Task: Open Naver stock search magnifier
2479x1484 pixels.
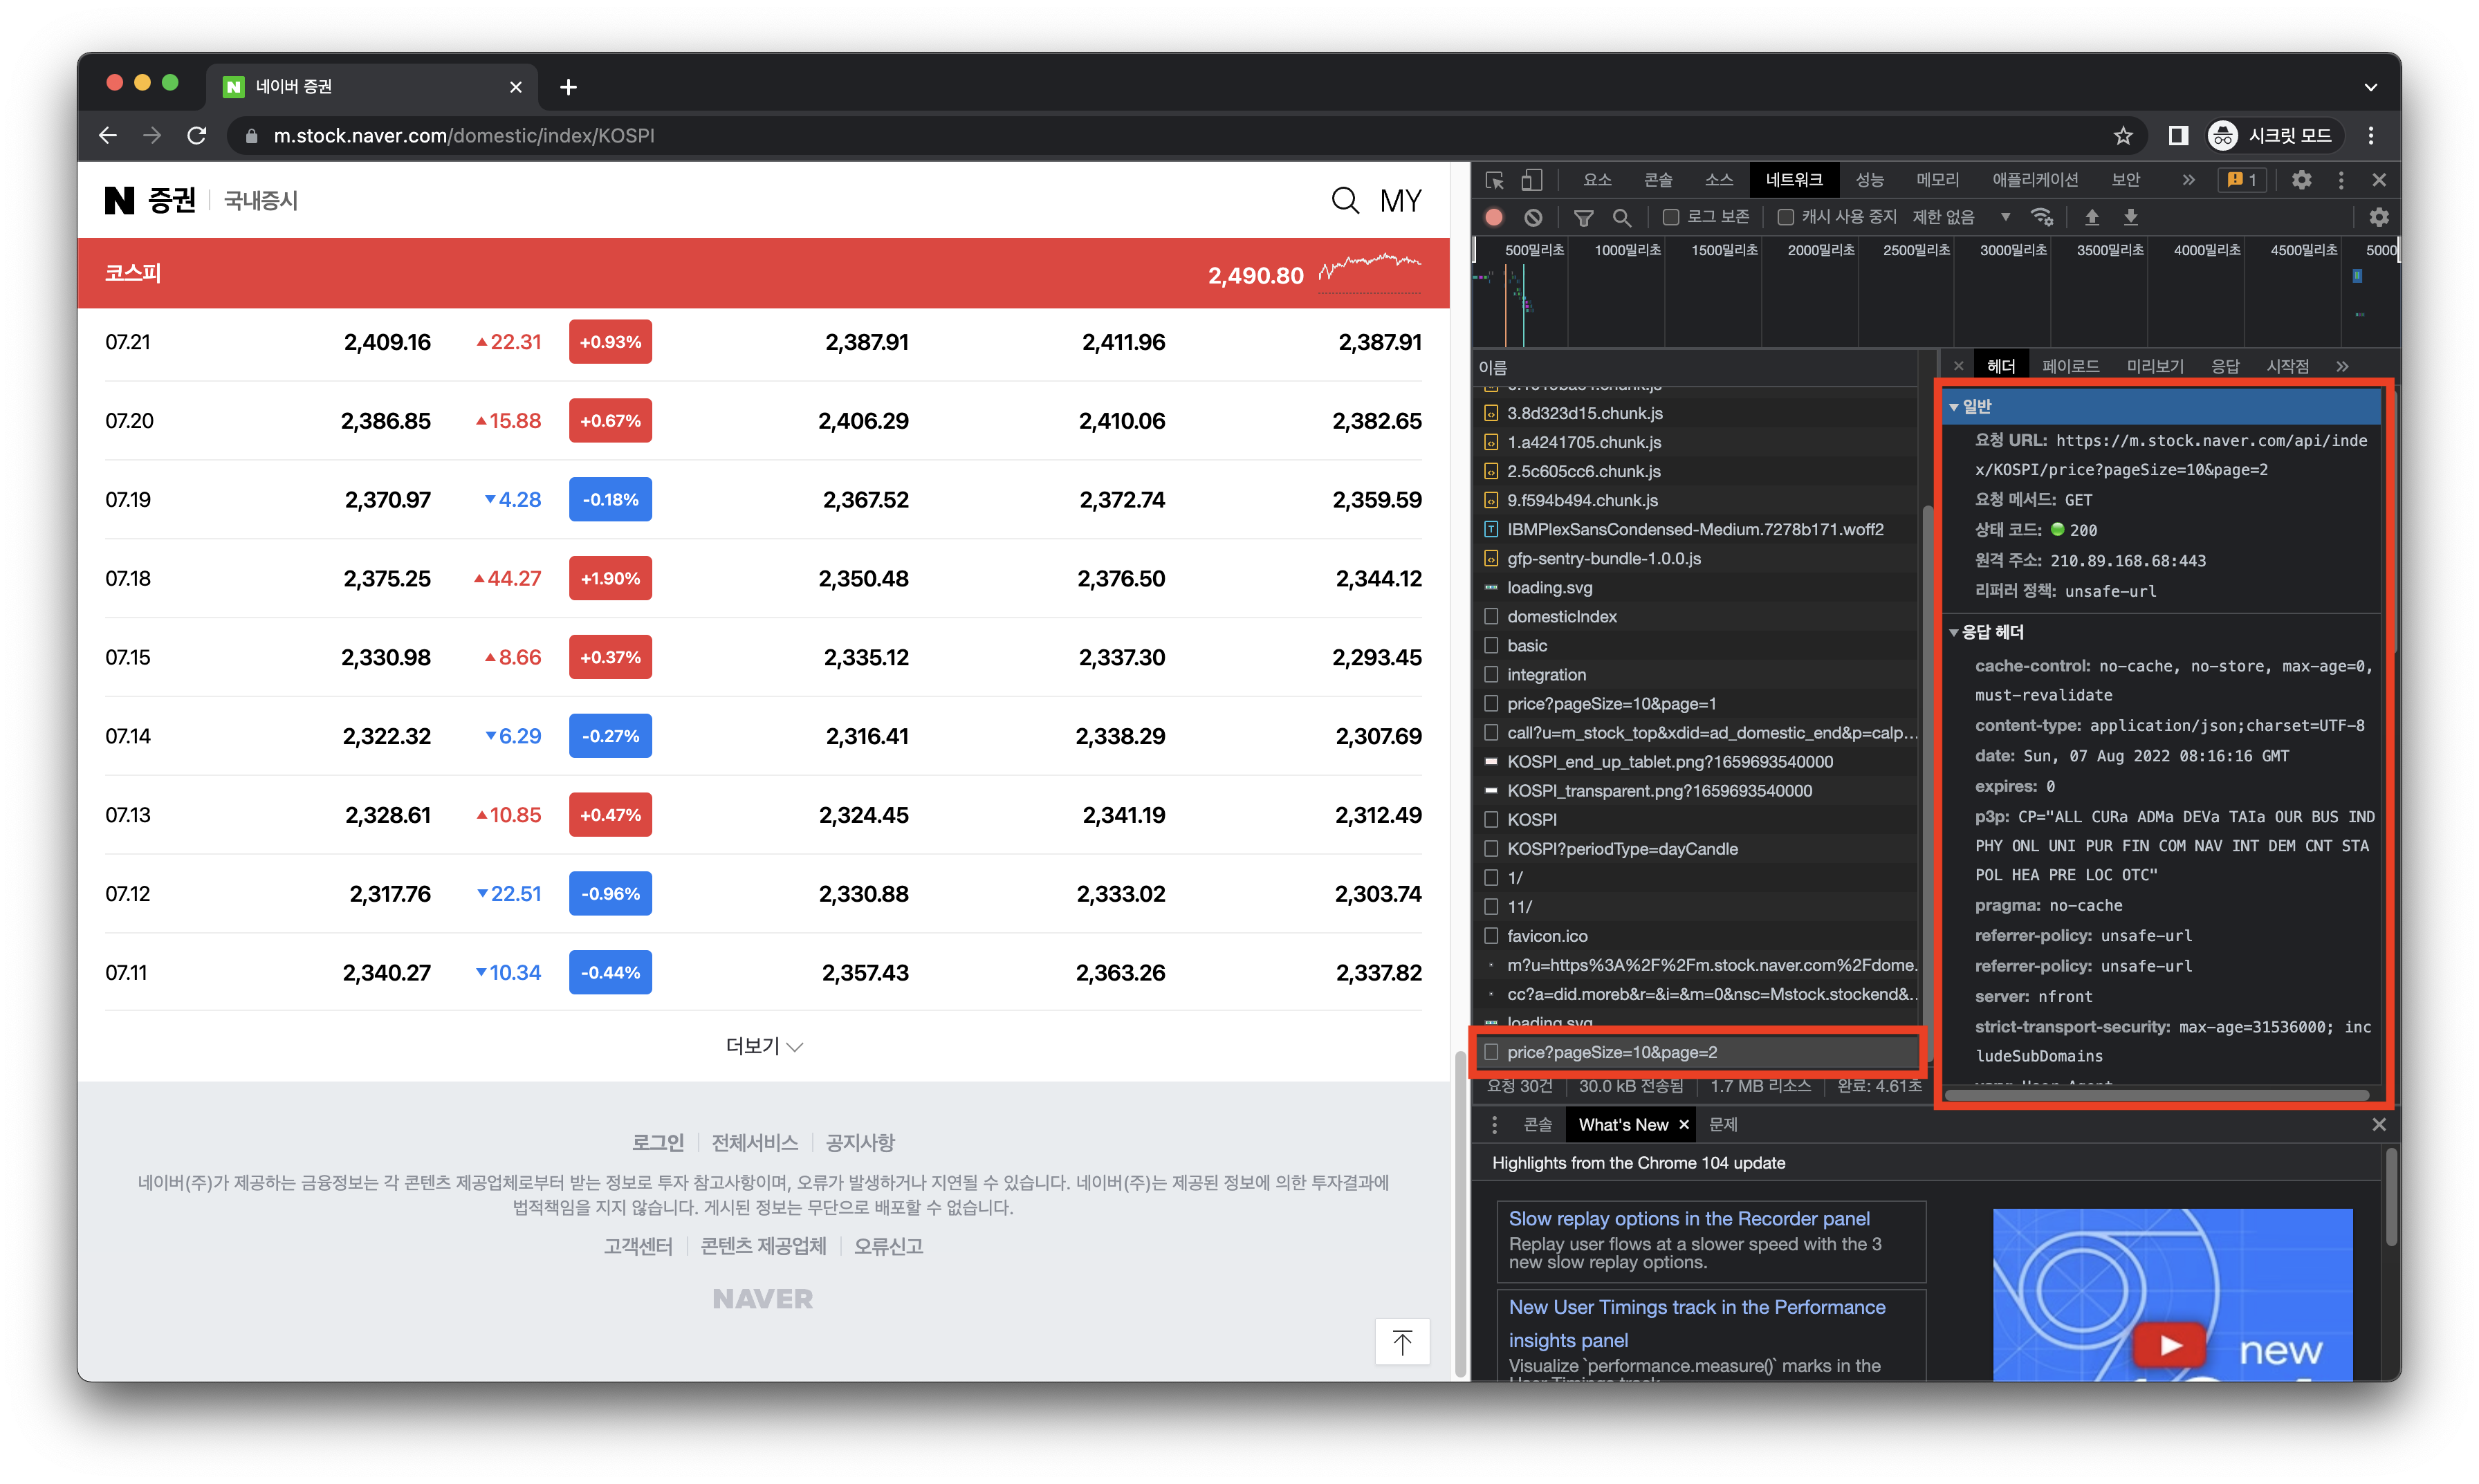Action: tap(1345, 201)
